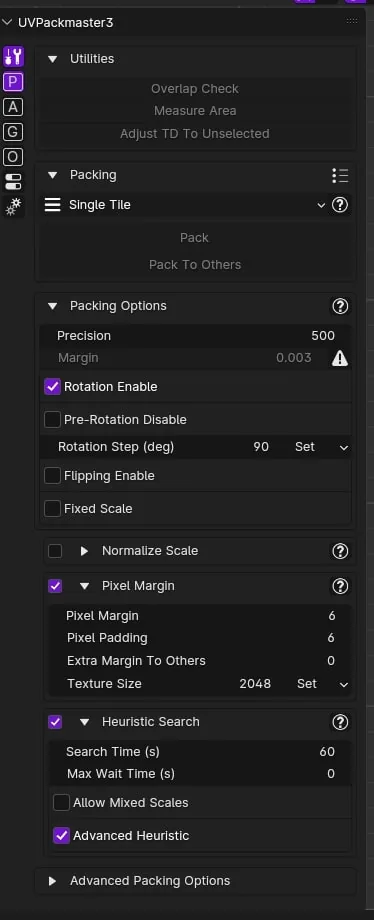Image resolution: width=374 pixels, height=920 pixels.
Task: Click the Precision value slider field
Action: pos(196,336)
